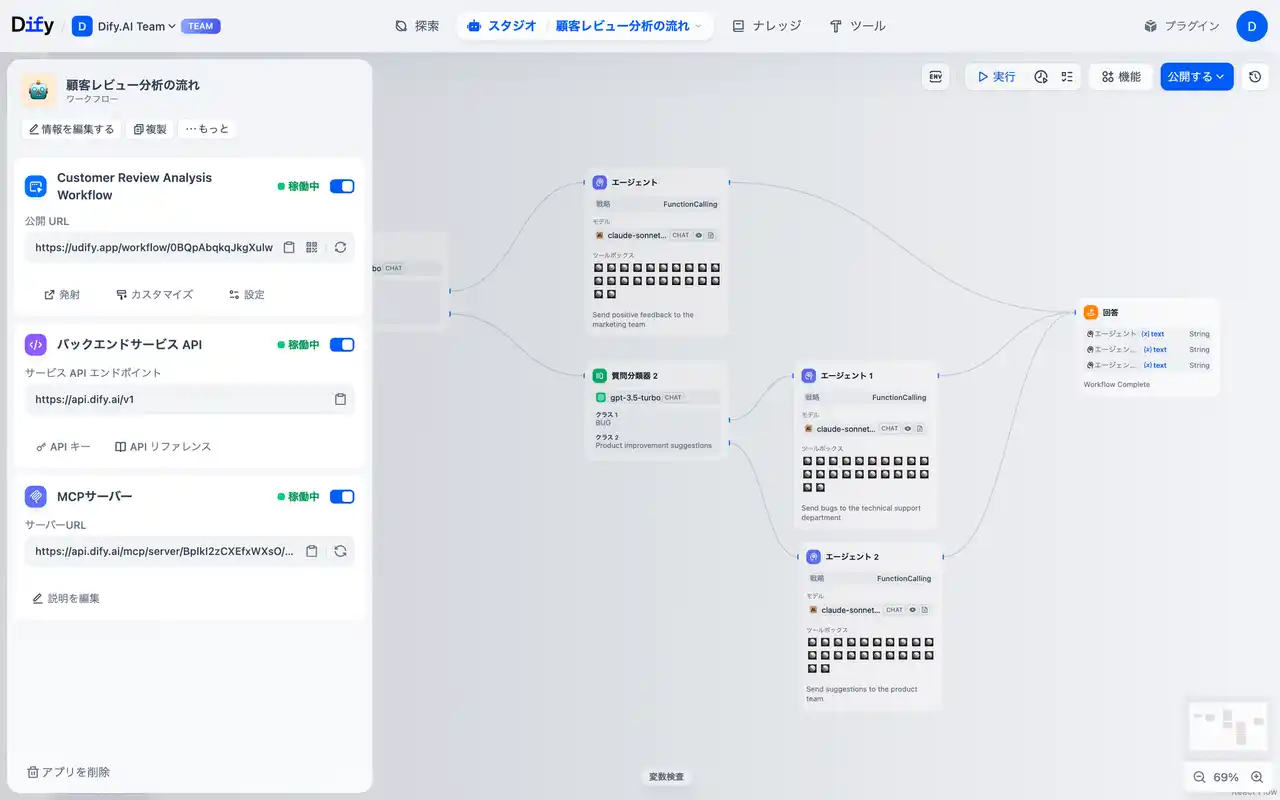Screen dimensions: 1280x800
Task: Turn off the MCPサーバー switch
Action: click(342, 497)
